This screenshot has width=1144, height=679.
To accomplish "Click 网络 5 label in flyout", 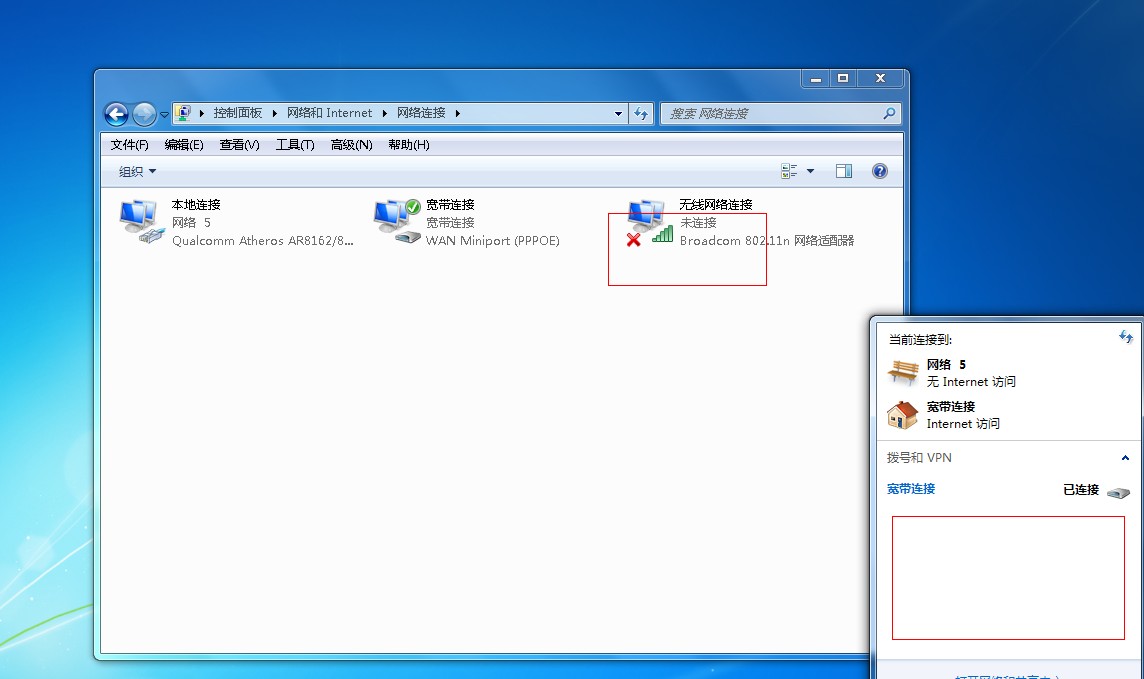I will 946,365.
